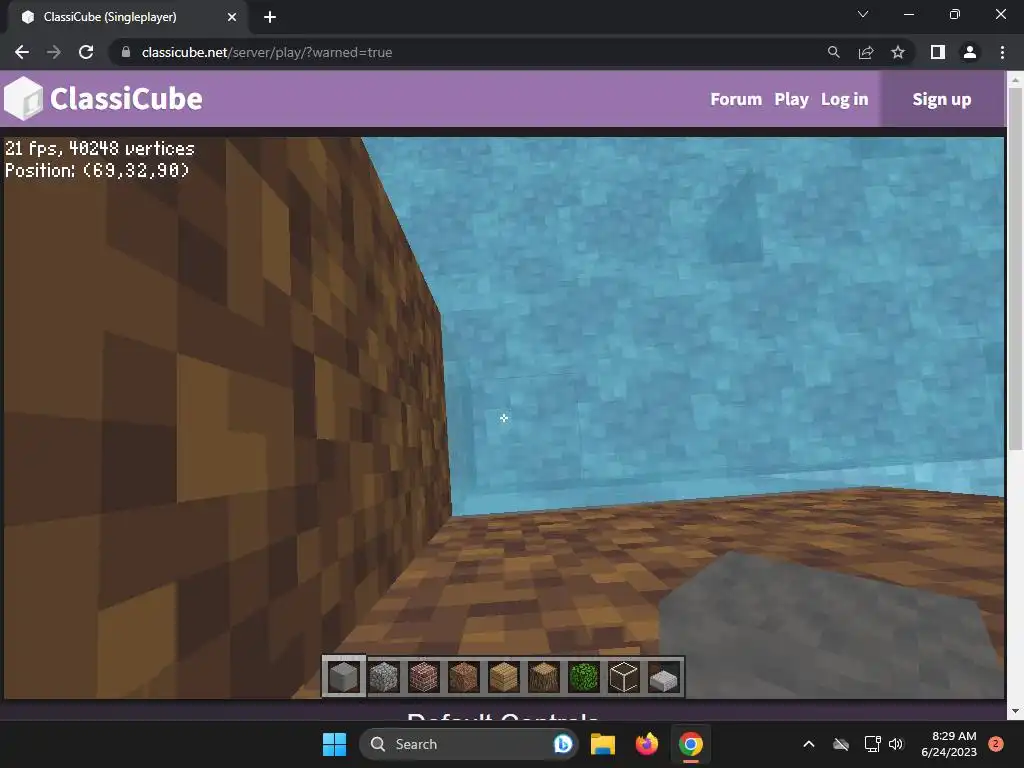Open network settings tray icon
1024x768 pixels.
click(872, 744)
